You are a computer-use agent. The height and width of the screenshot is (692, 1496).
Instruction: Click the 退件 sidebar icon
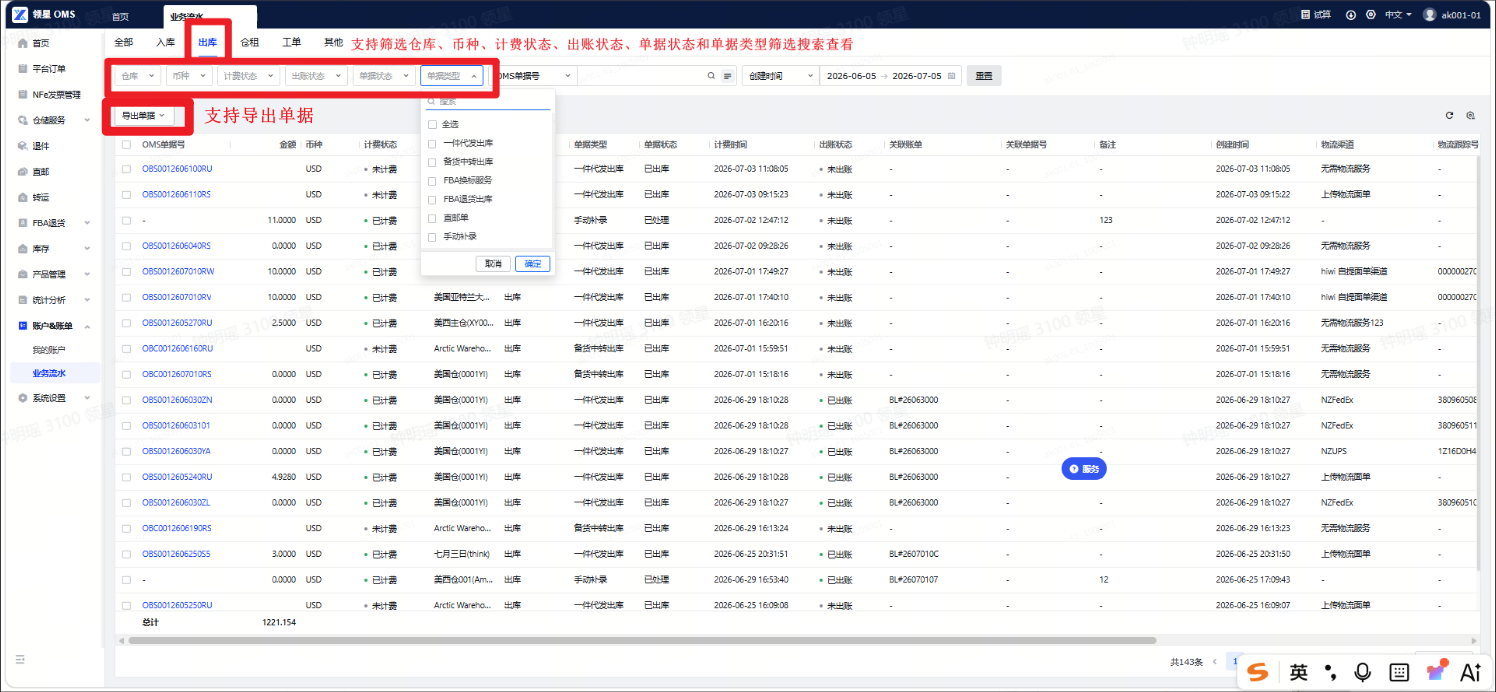(x=22, y=146)
